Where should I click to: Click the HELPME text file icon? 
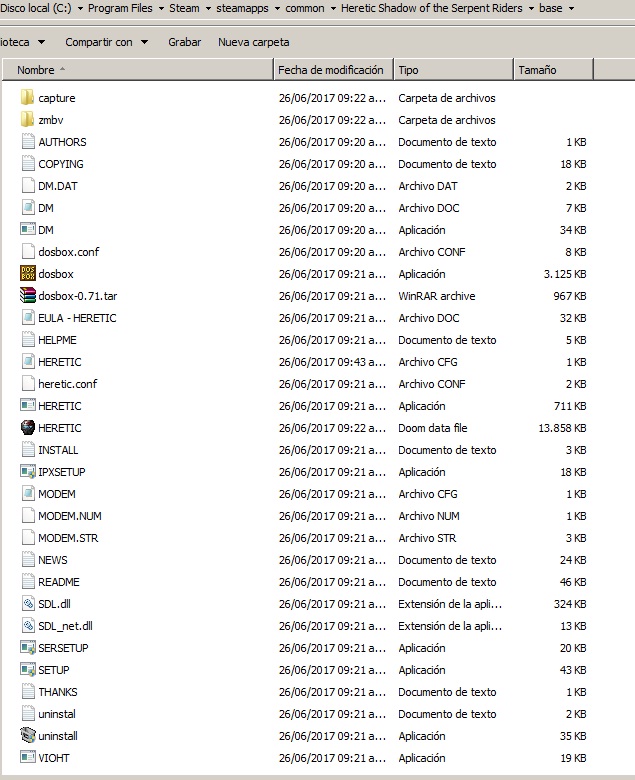[28, 340]
